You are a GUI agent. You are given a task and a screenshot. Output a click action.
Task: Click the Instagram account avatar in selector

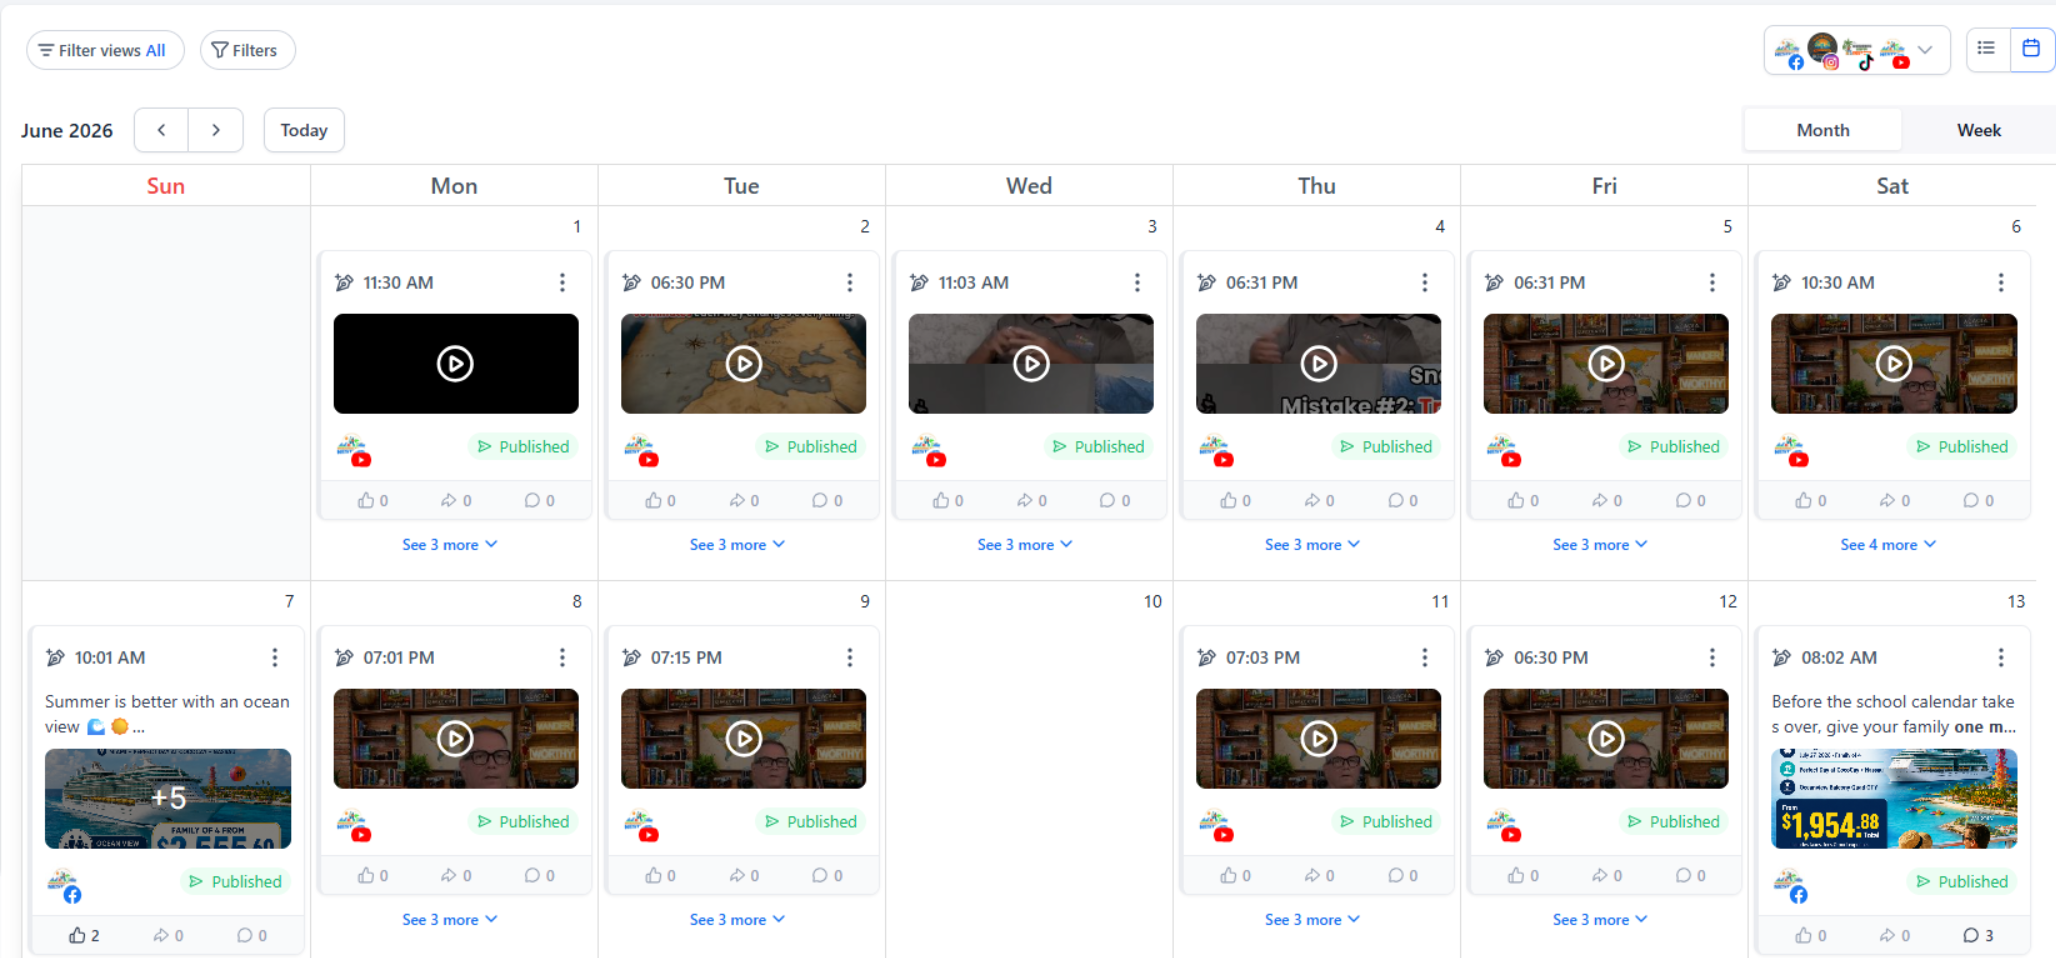point(1823,50)
